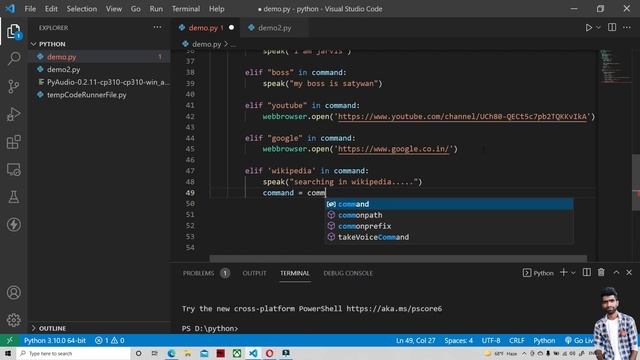This screenshot has height=360, width=640.
Task: Open the Terminal menu
Action: click(x=186, y=9)
